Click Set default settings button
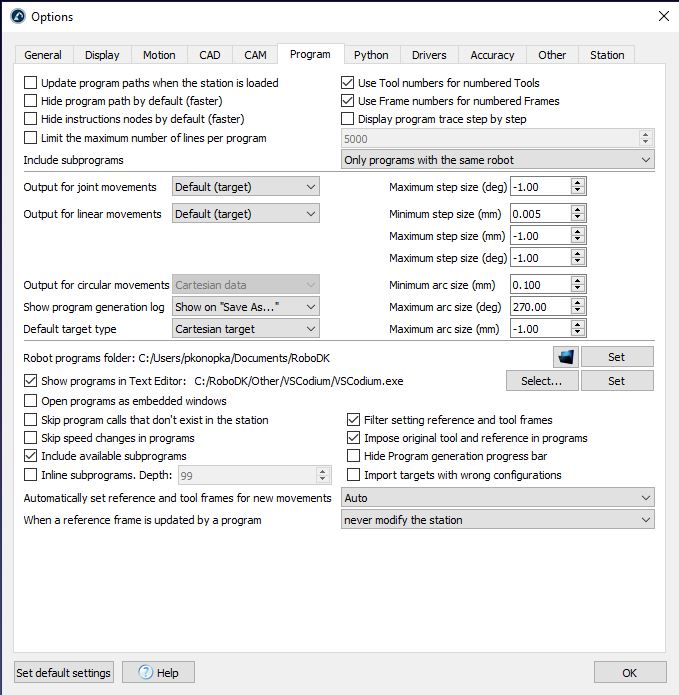 [63, 672]
